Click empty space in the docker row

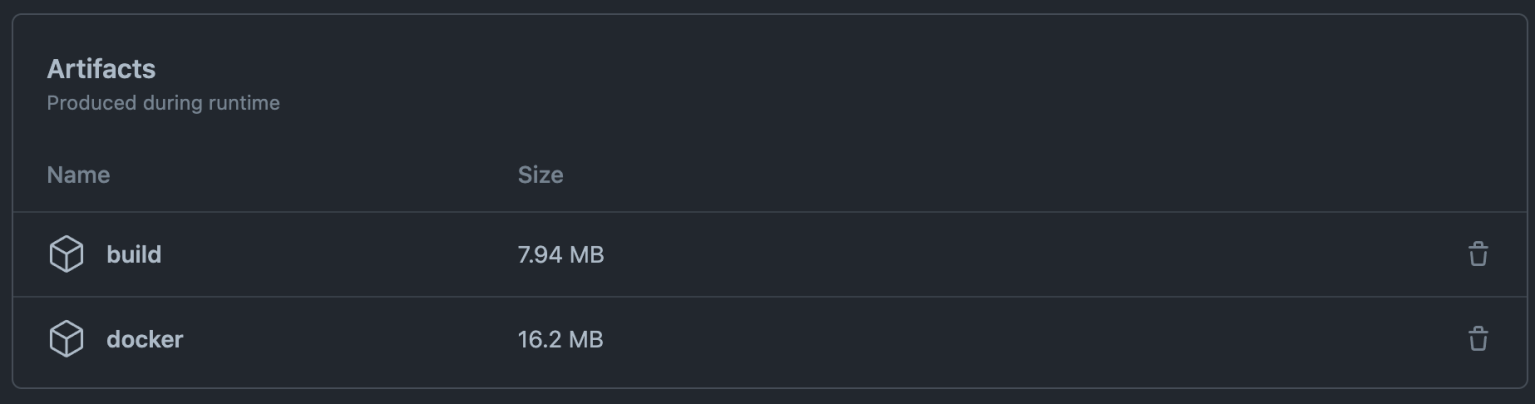coord(1000,339)
